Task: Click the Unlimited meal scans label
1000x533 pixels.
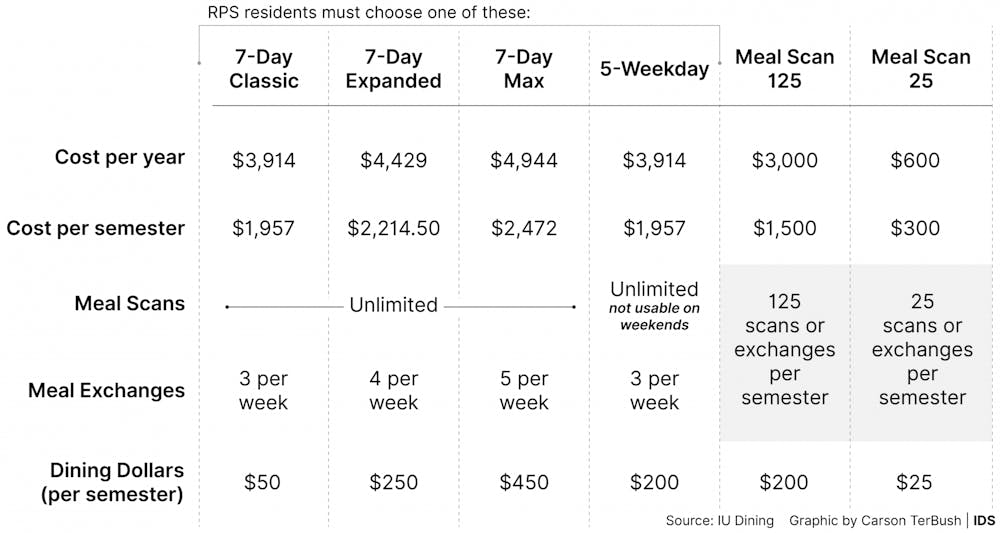Action: click(x=393, y=305)
